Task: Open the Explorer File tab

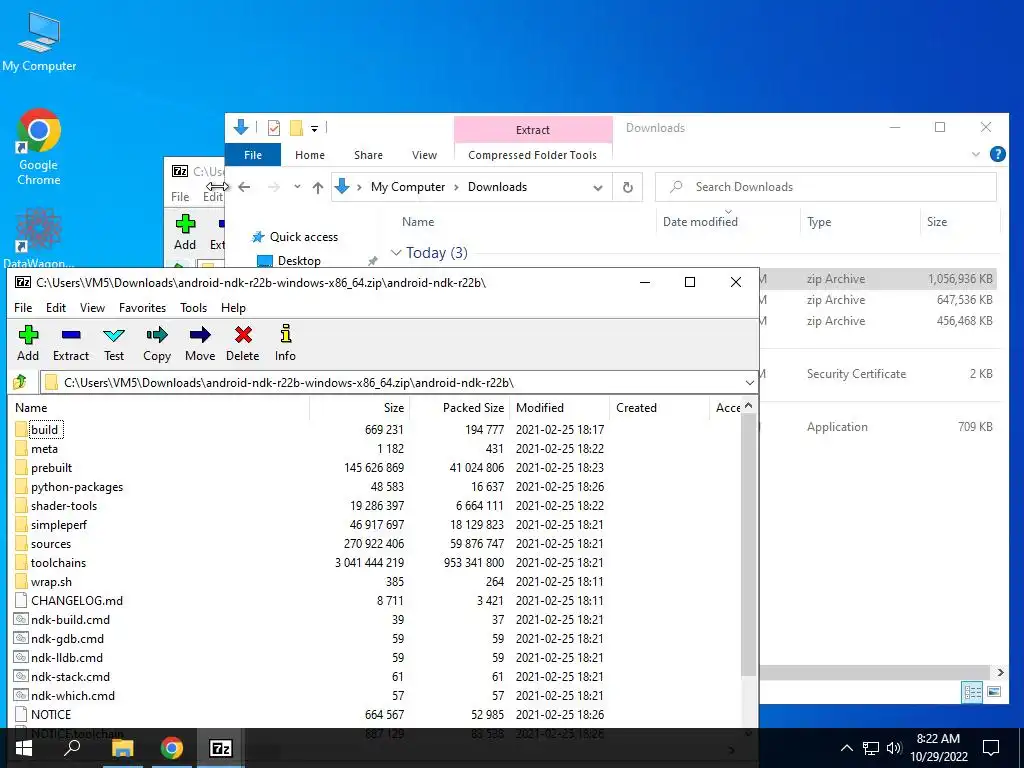Action: click(253, 155)
